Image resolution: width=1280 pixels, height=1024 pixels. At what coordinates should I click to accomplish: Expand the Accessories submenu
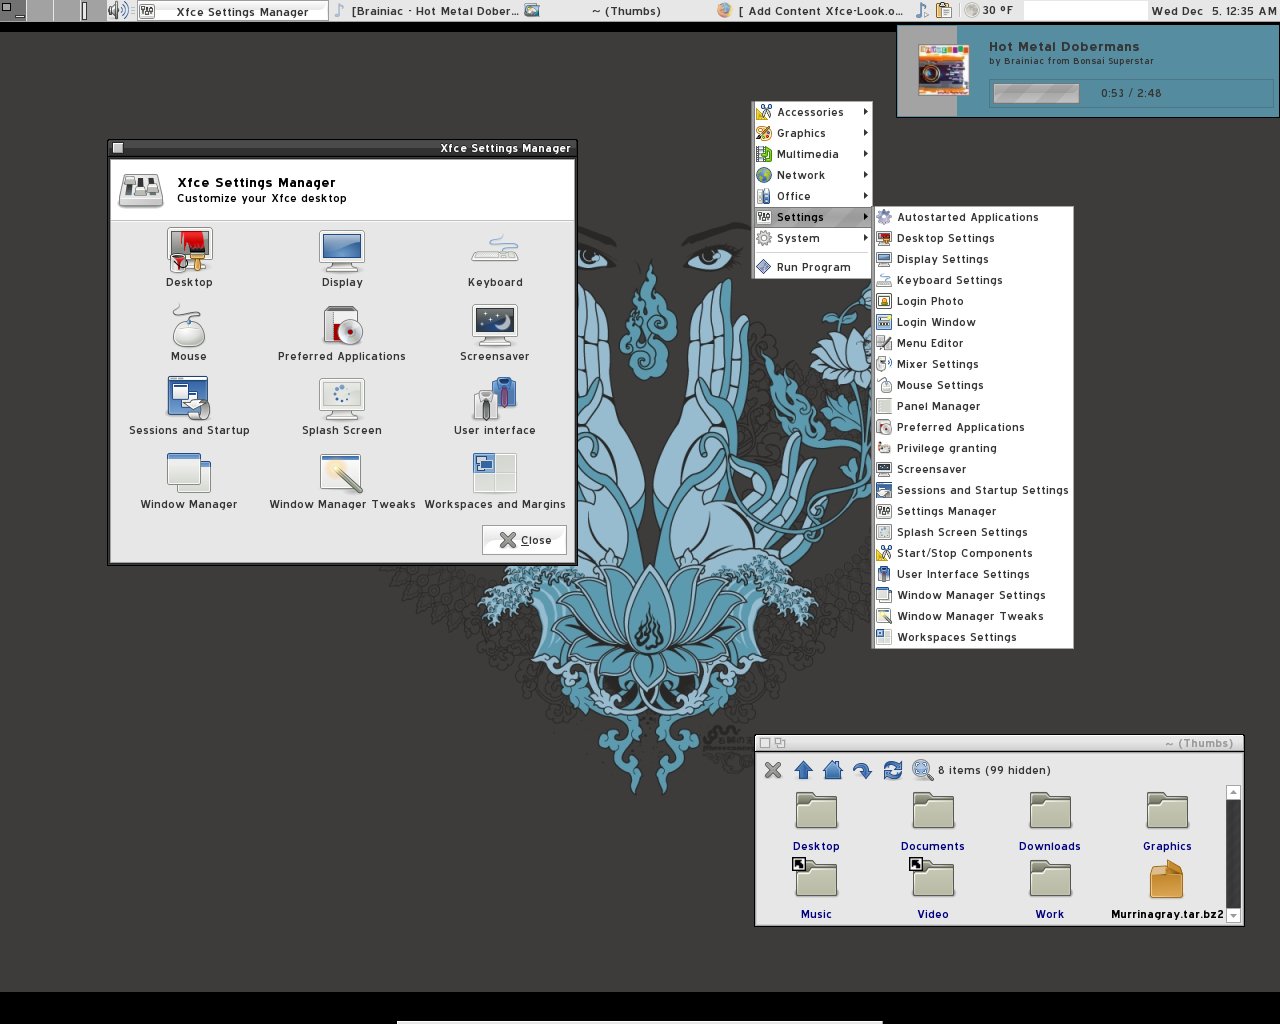click(x=812, y=112)
